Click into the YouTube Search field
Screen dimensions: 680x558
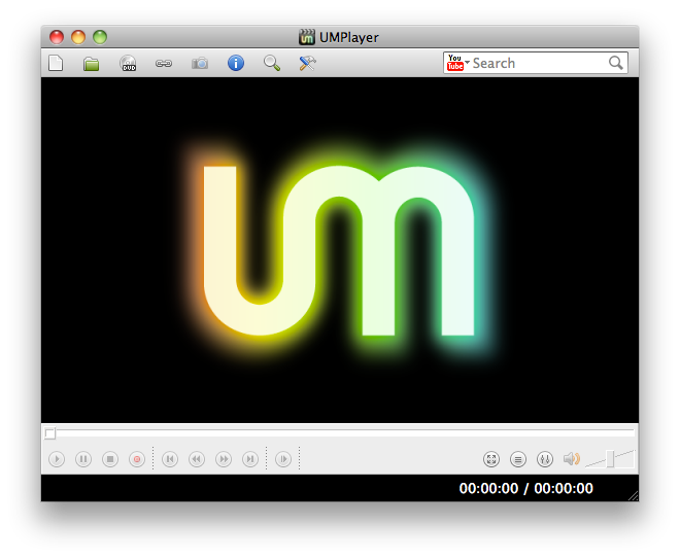click(538, 63)
